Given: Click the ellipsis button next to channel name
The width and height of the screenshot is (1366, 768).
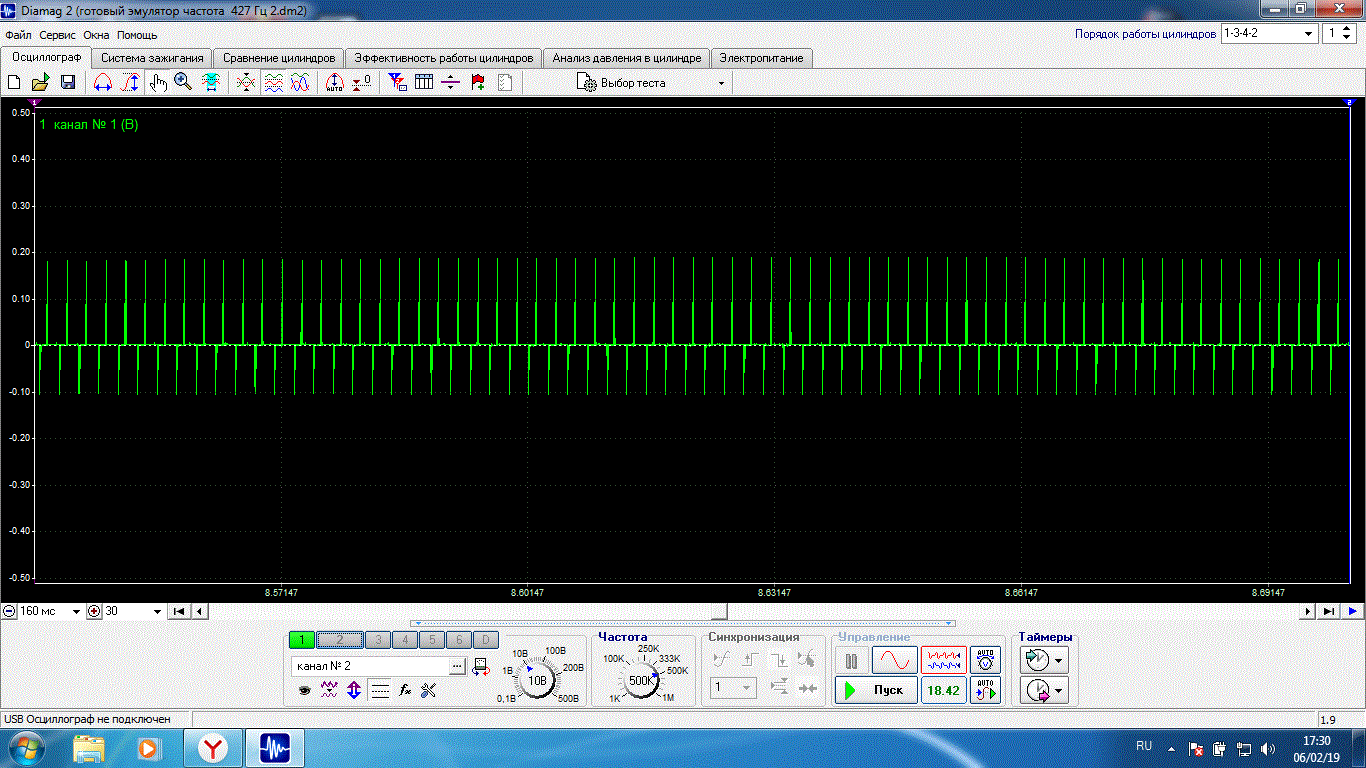Looking at the screenshot, I should point(457,665).
